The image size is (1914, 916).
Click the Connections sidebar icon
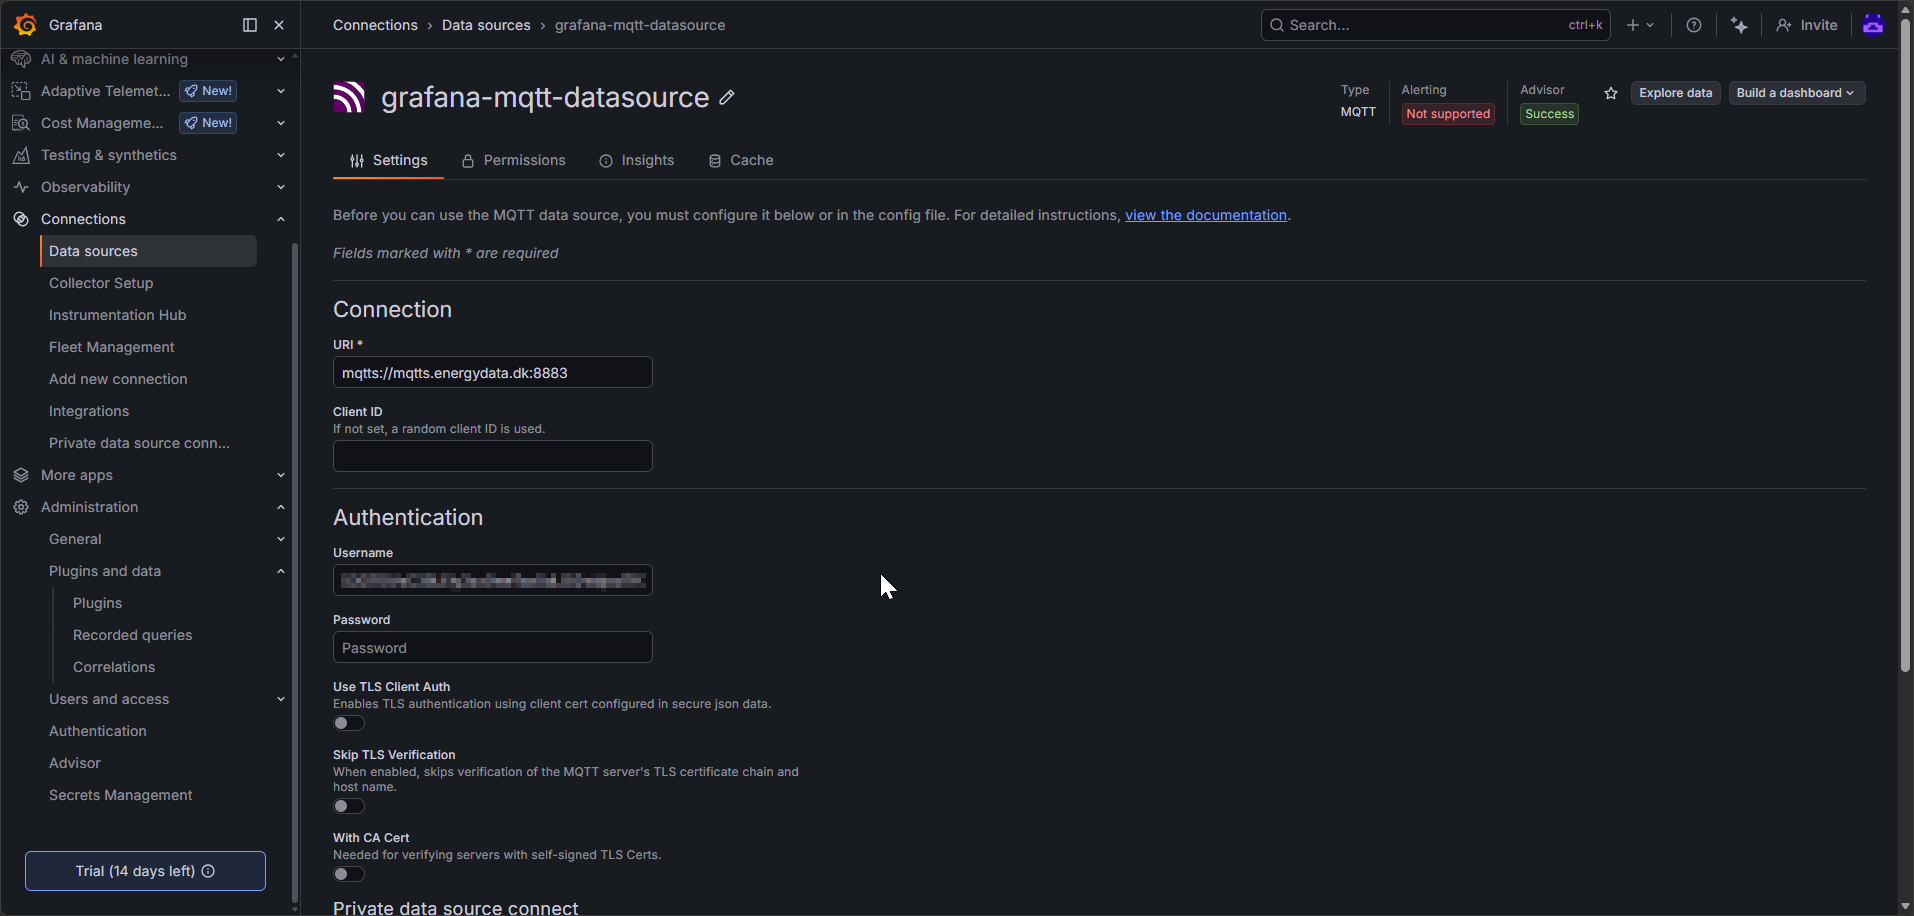click(x=21, y=219)
